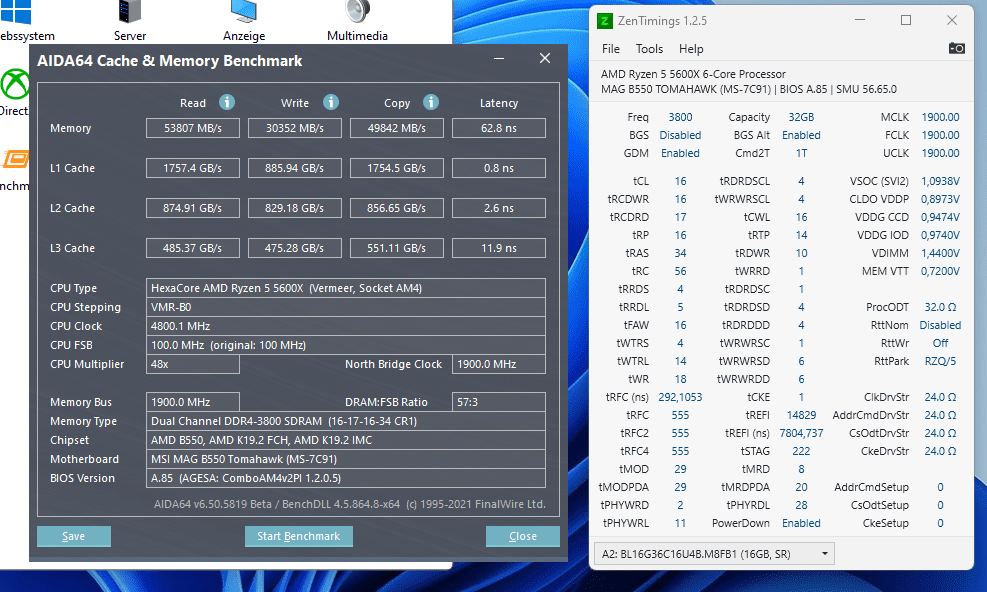
Task: Click L2 Cache latency 2.6 ns
Action: (499, 208)
